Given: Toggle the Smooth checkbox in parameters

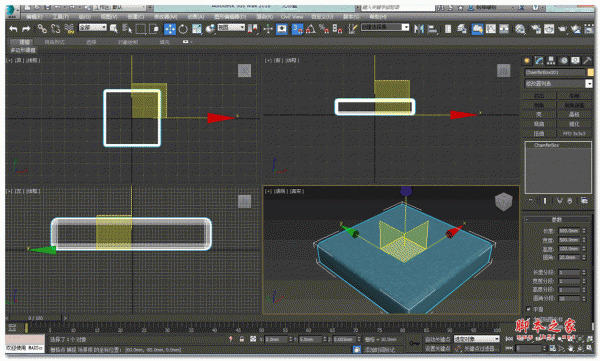Looking at the screenshot, I should [528, 309].
